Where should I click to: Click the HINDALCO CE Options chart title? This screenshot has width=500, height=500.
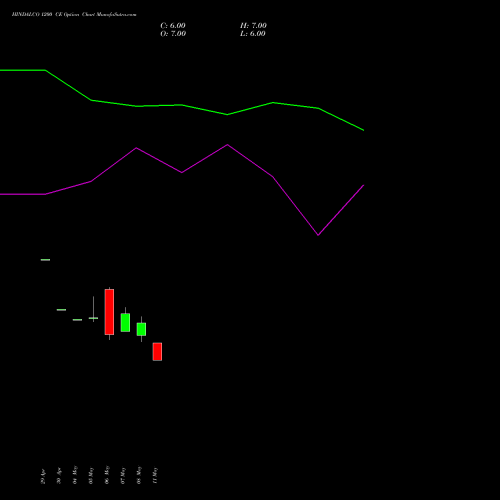point(74,15)
